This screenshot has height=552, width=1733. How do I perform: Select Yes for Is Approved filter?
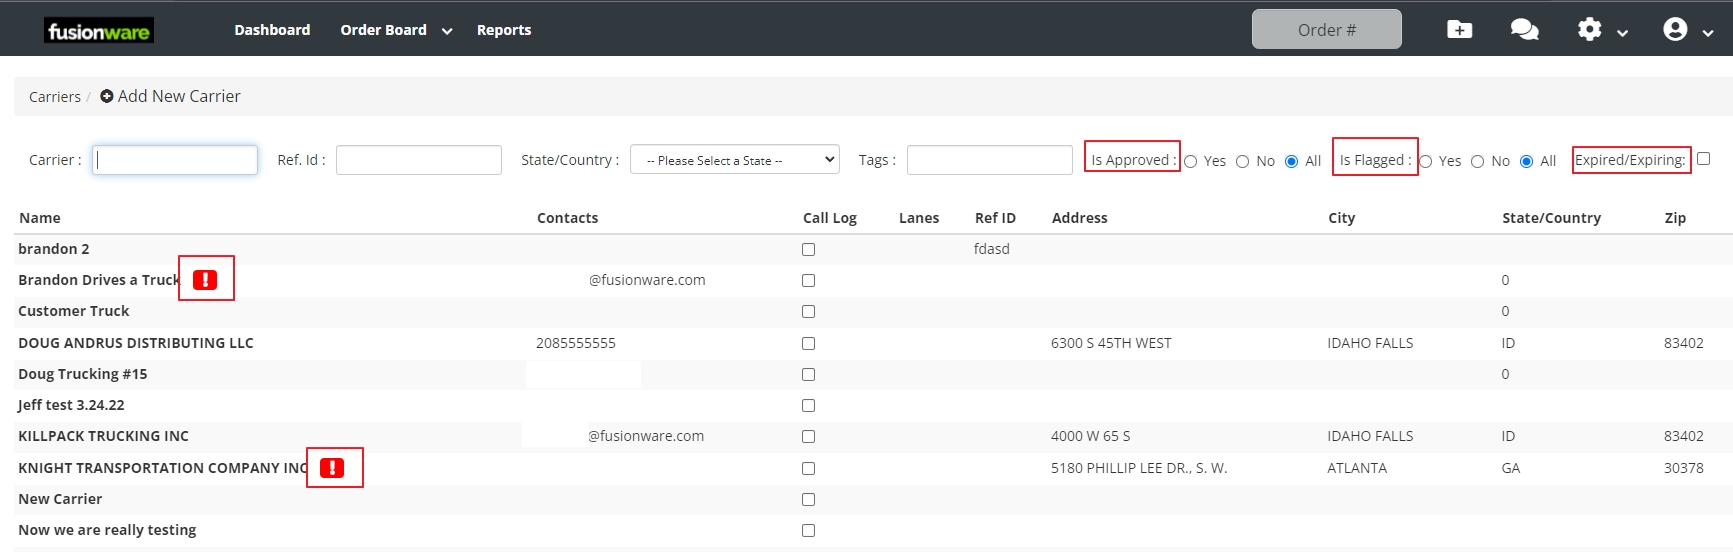[x=1191, y=162]
